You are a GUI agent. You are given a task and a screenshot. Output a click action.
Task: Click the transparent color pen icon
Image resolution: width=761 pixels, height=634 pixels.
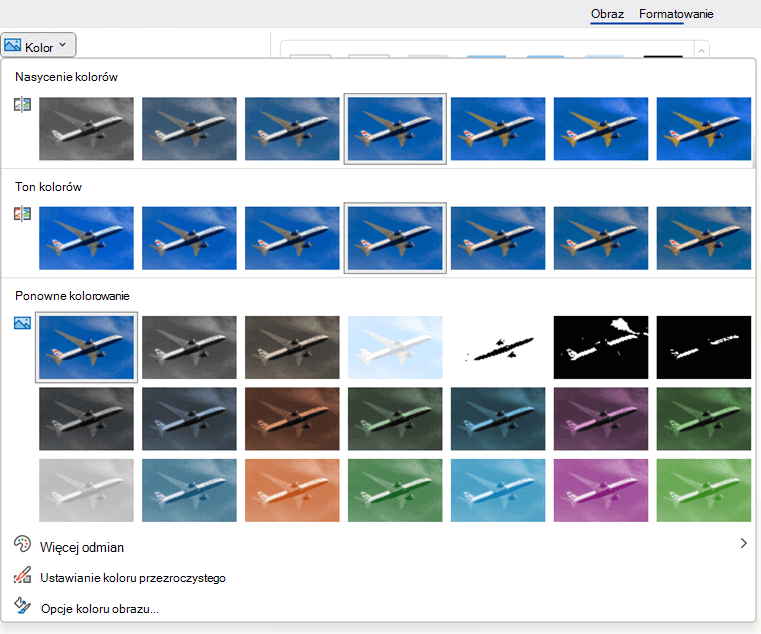click(x=22, y=575)
